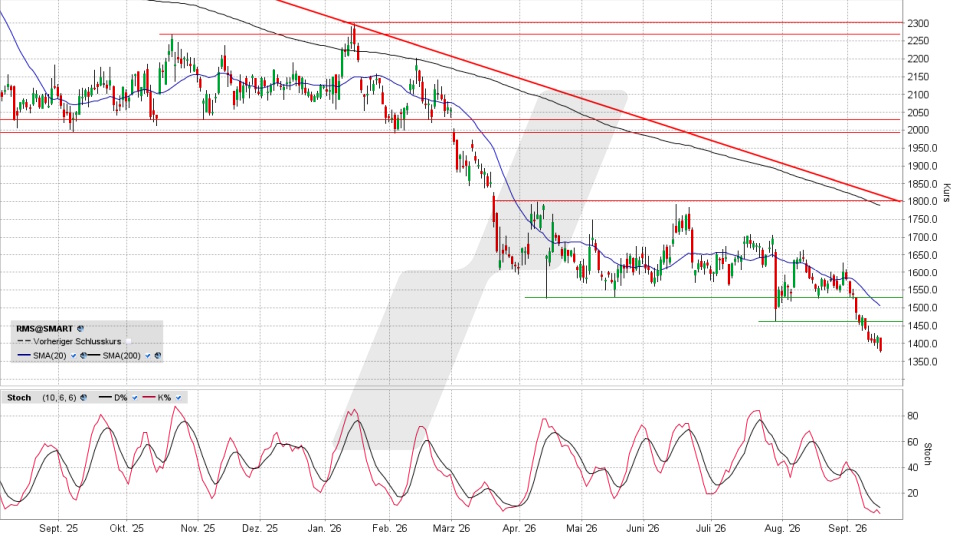Click the 20 level on Stoch axis
Image resolution: width=960 pixels, height=540 pixels.
912,493
